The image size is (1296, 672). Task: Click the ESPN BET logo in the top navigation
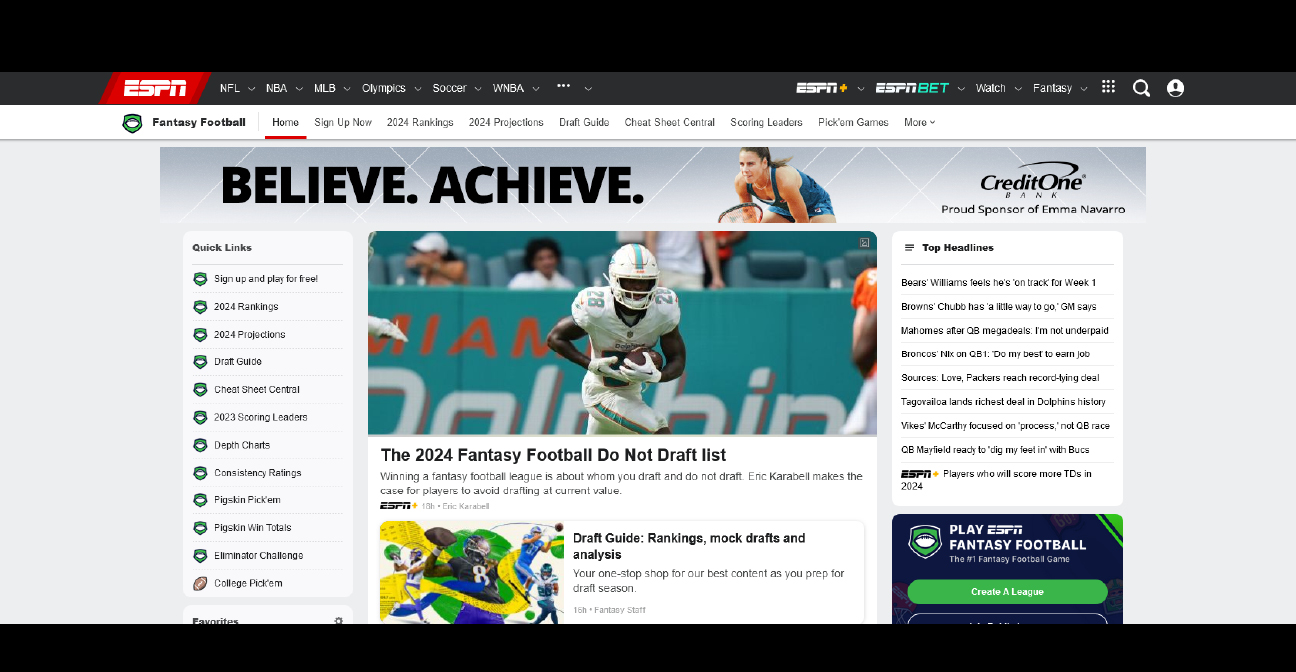912,88
